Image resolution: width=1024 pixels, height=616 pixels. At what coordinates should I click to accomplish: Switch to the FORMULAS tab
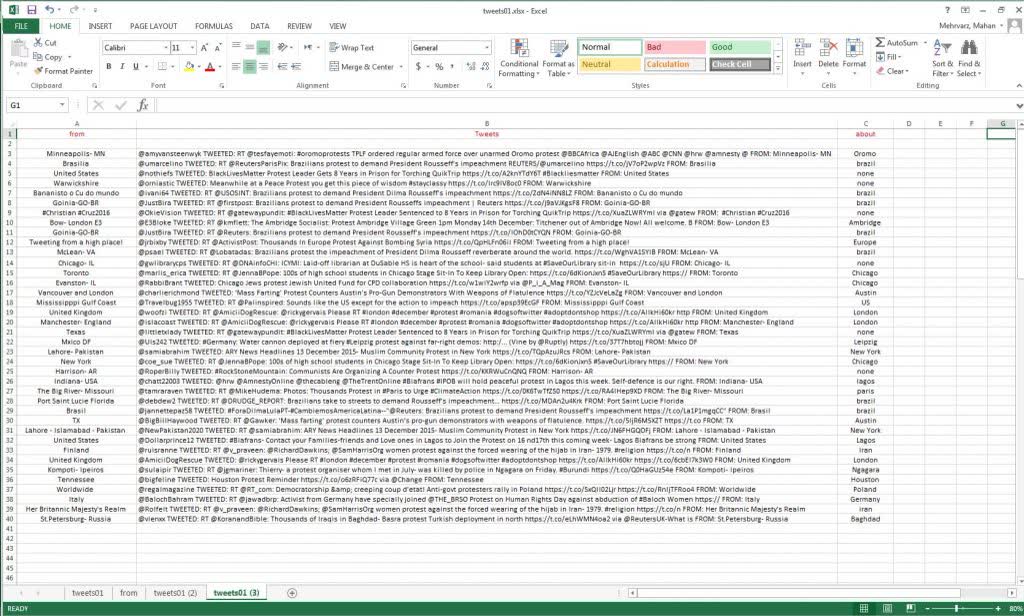click(x=214, y=26)
